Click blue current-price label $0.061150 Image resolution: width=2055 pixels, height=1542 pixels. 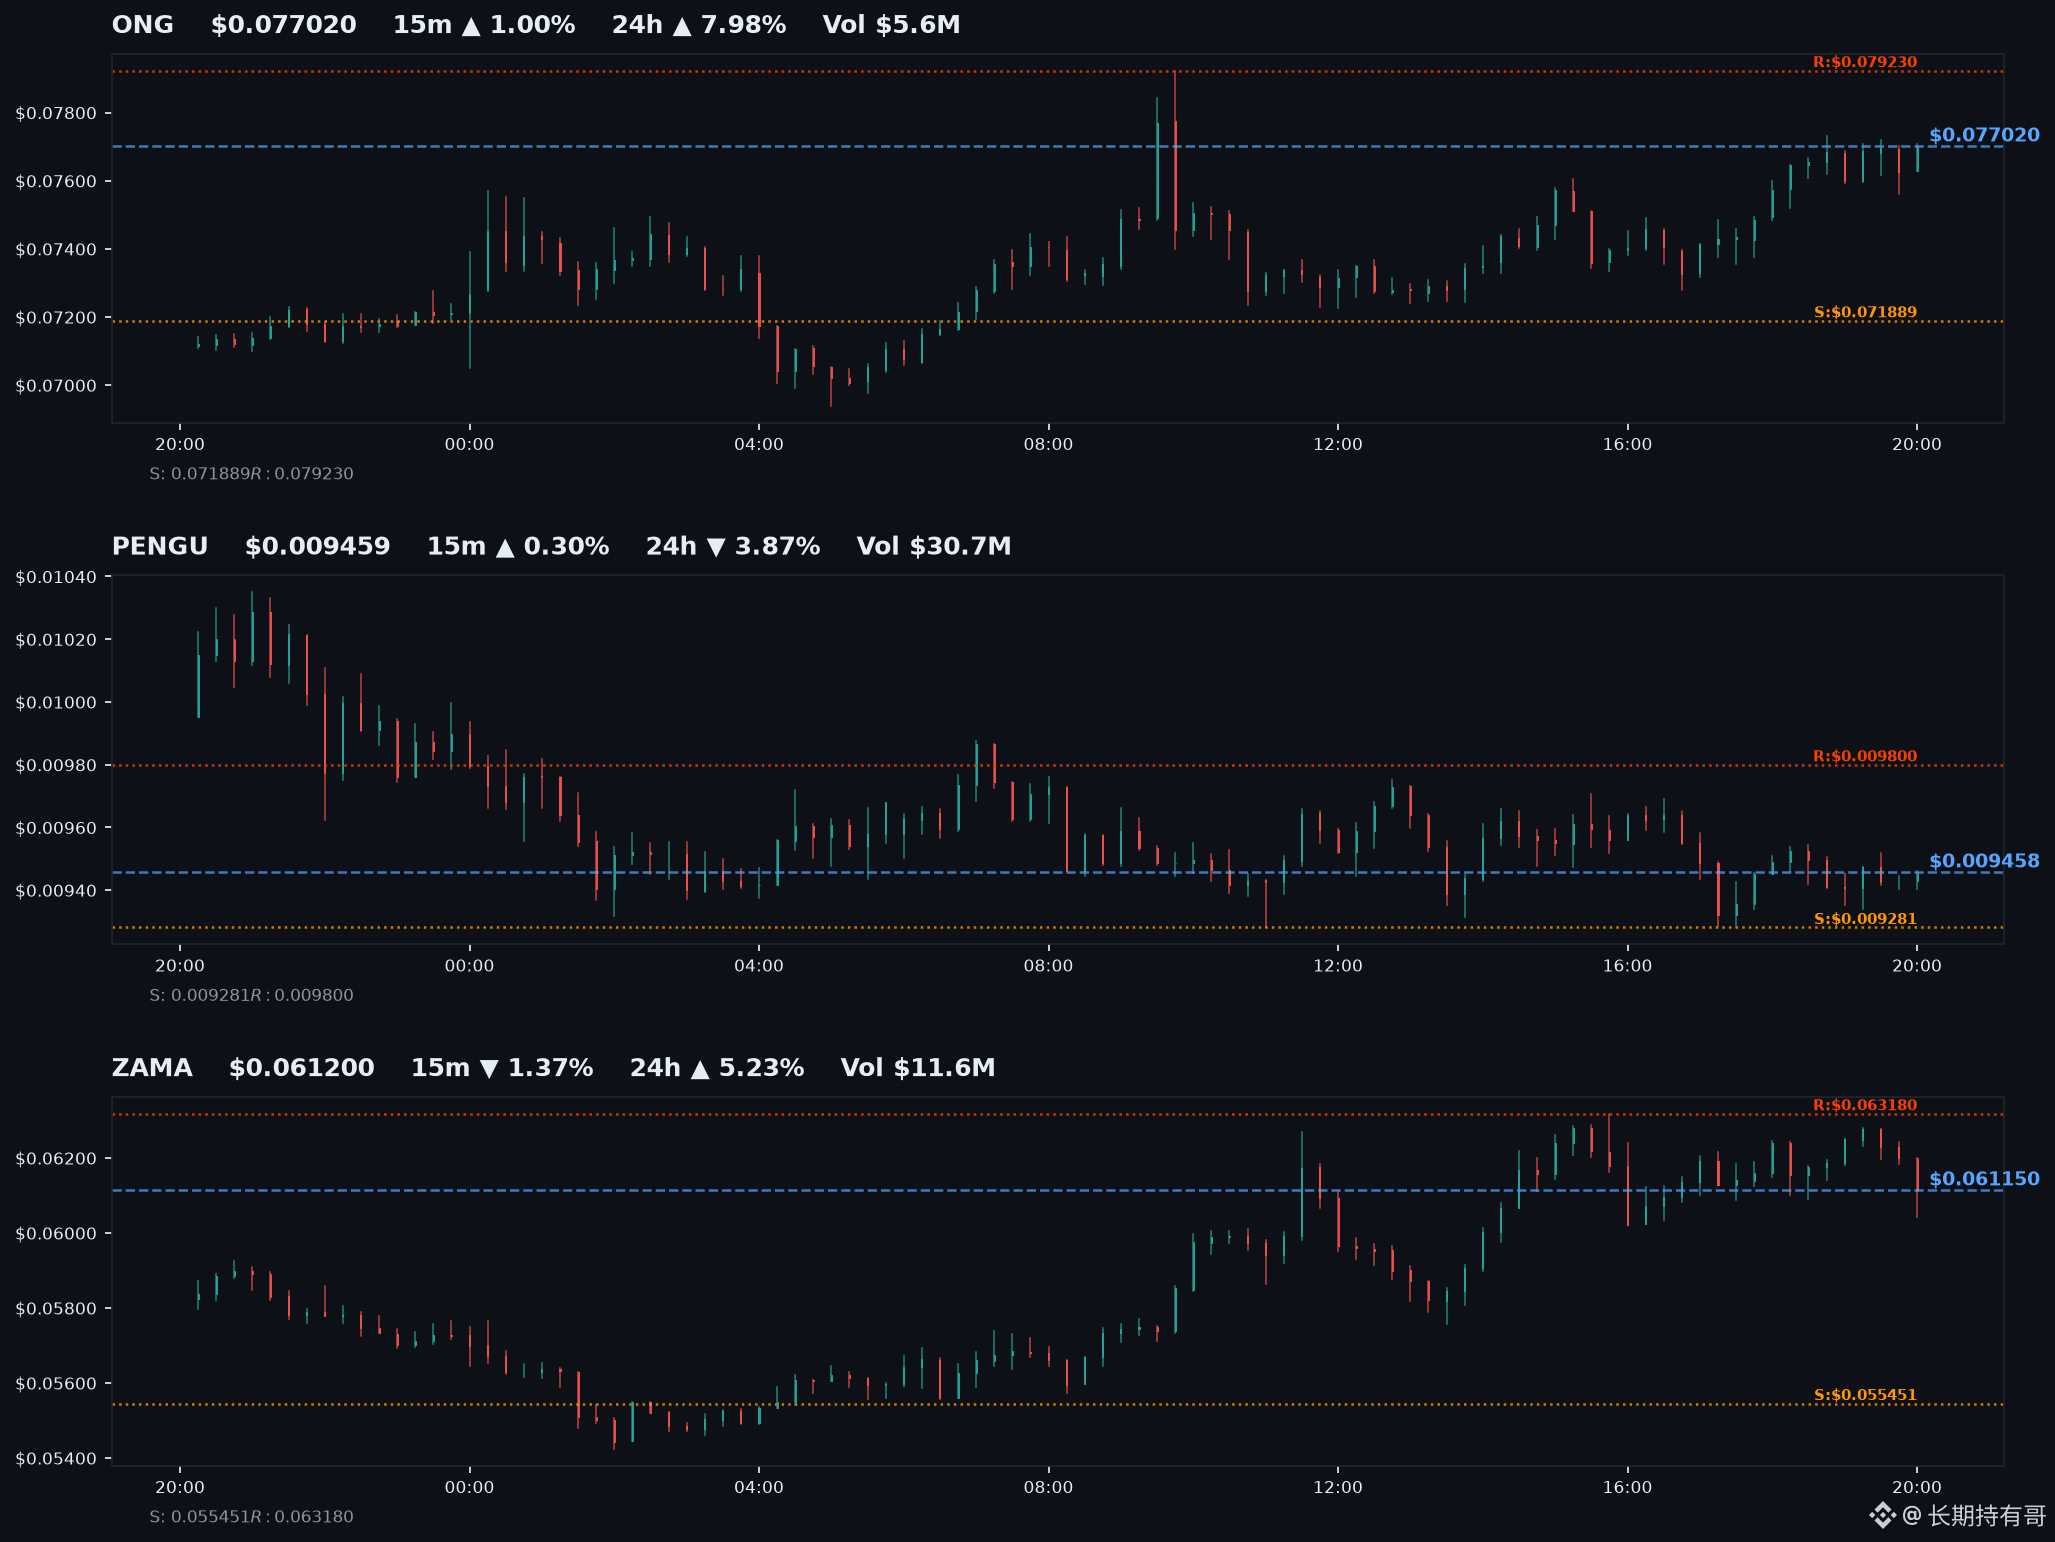tap(1984, 1179)
